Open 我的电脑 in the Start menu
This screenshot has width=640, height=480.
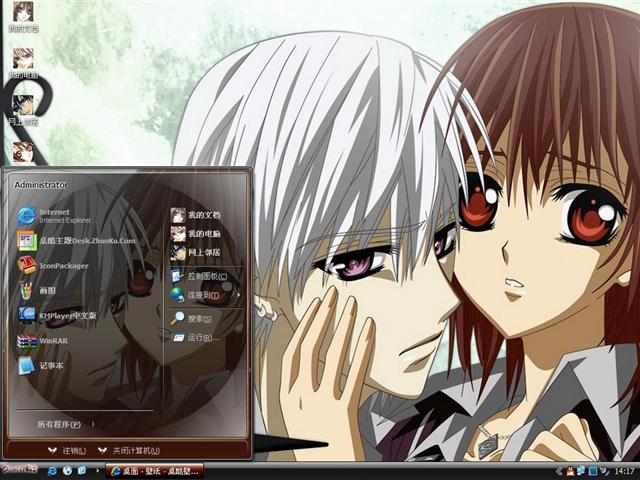(x=196, y=234)
